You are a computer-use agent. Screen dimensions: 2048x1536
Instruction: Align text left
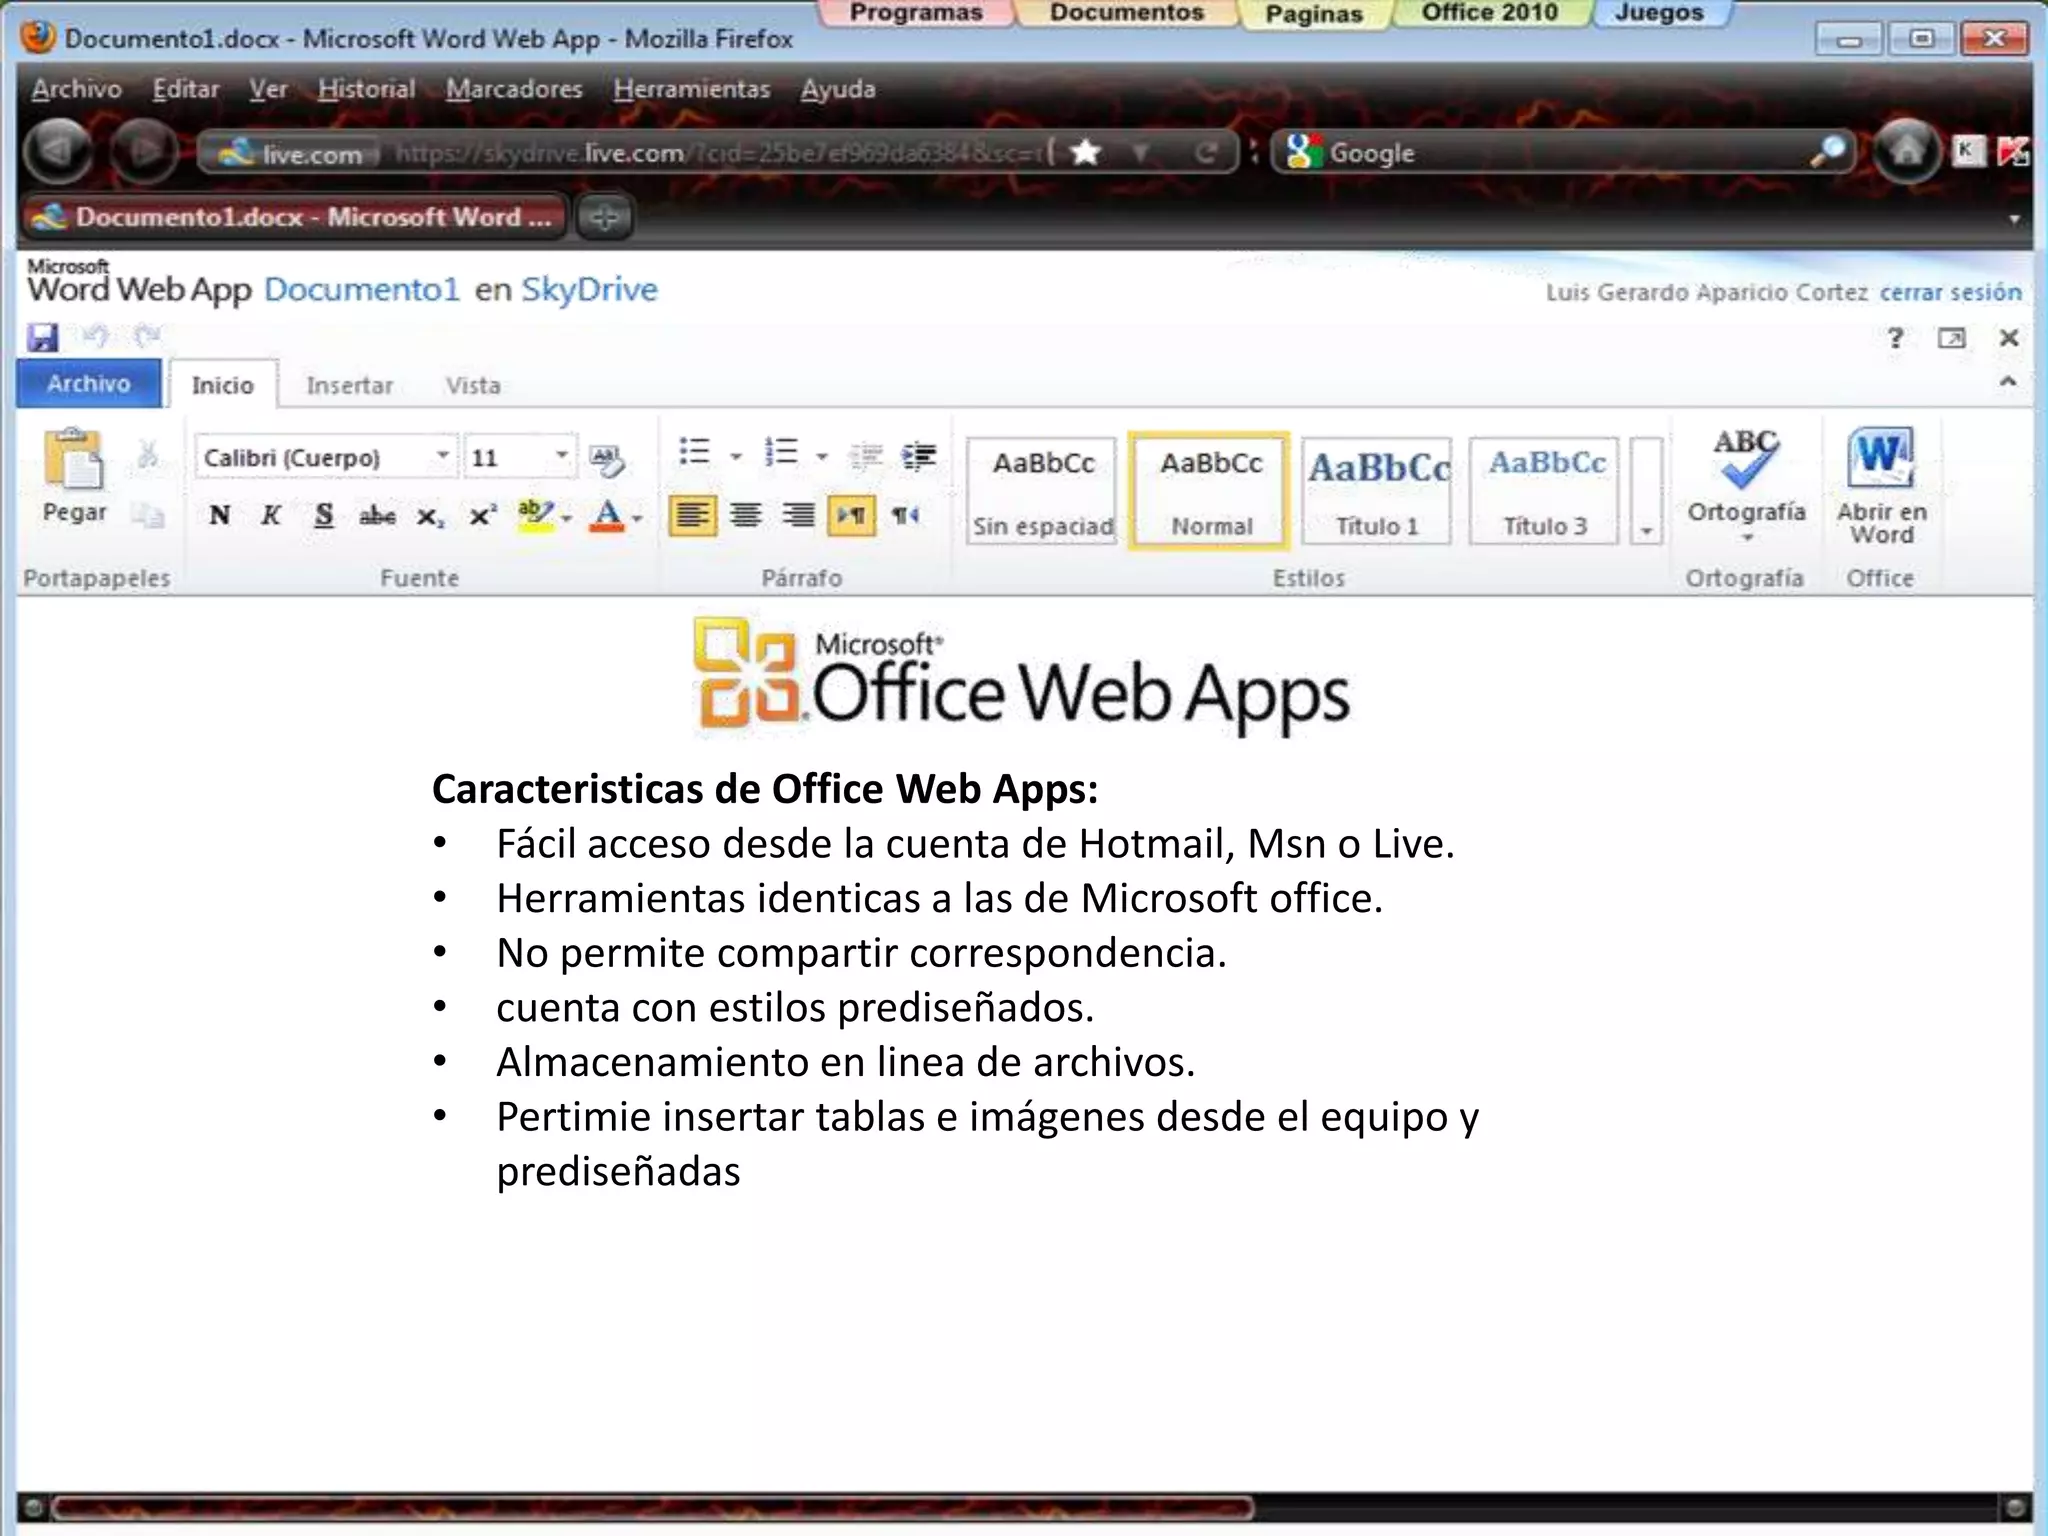coord(692,515)
